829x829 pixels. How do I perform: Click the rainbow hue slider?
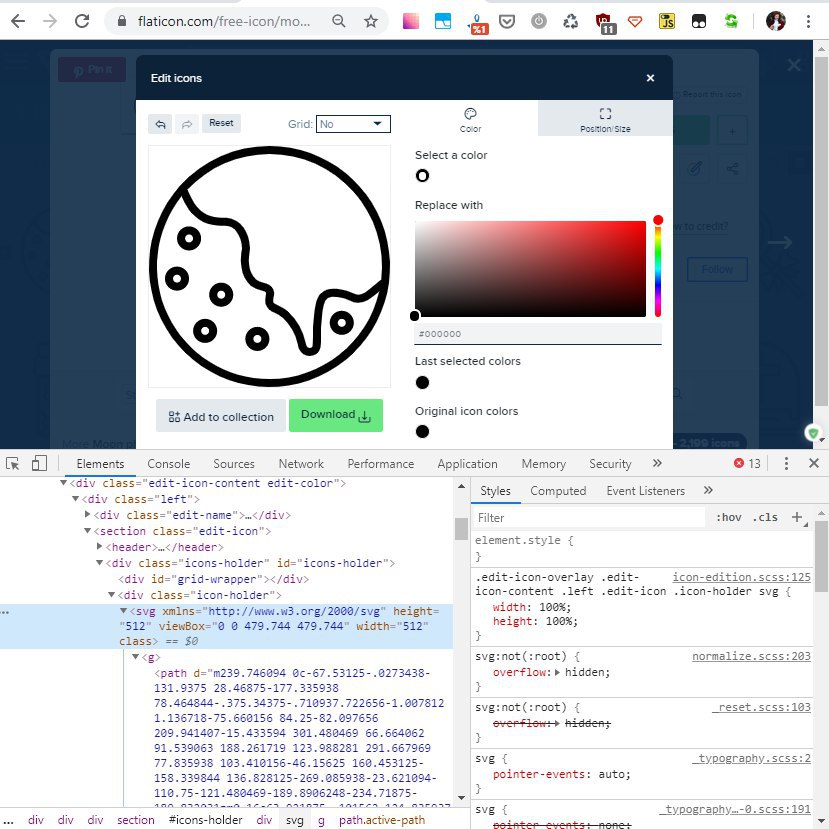pos(658,269)
